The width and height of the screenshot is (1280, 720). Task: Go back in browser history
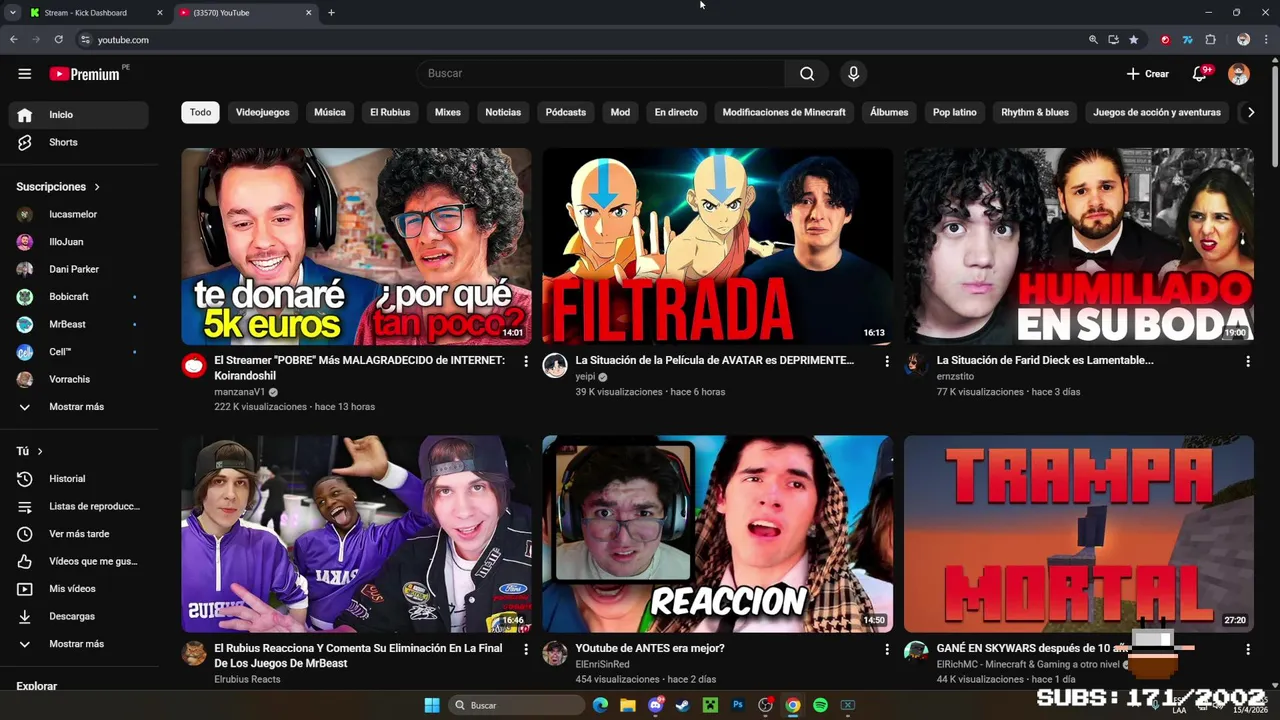click(x=14, y=40)
